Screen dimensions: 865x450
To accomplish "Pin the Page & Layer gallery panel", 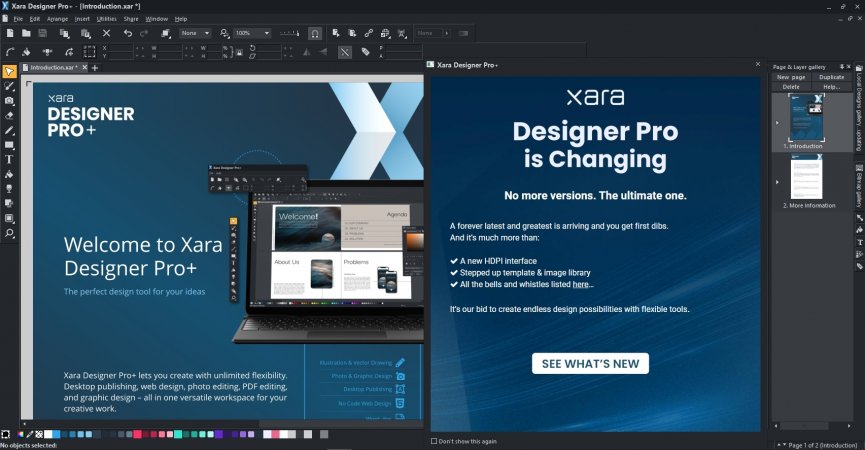I will (x=842, y=67).
